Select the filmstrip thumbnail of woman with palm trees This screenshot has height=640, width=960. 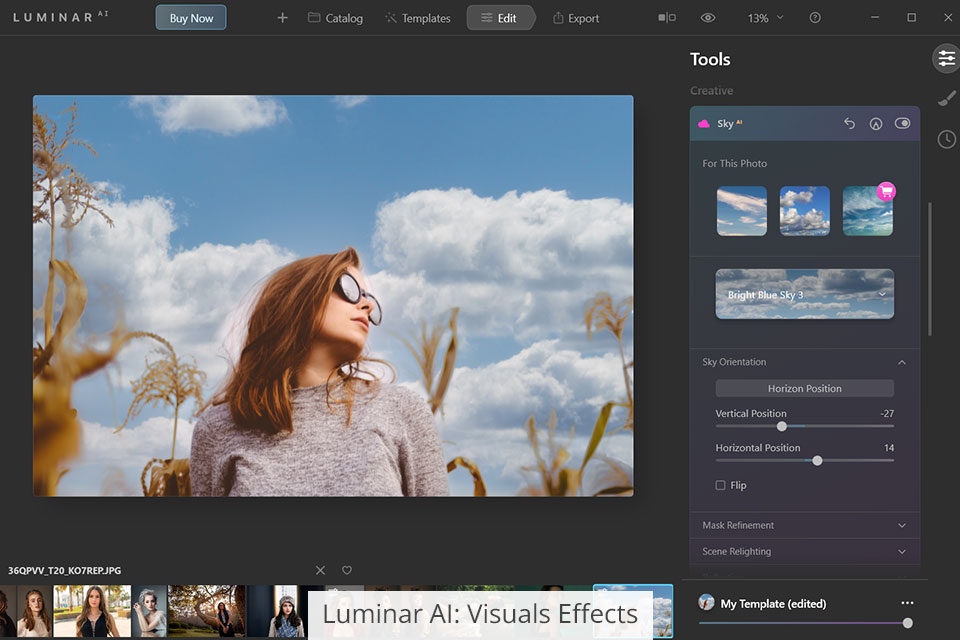92,611
